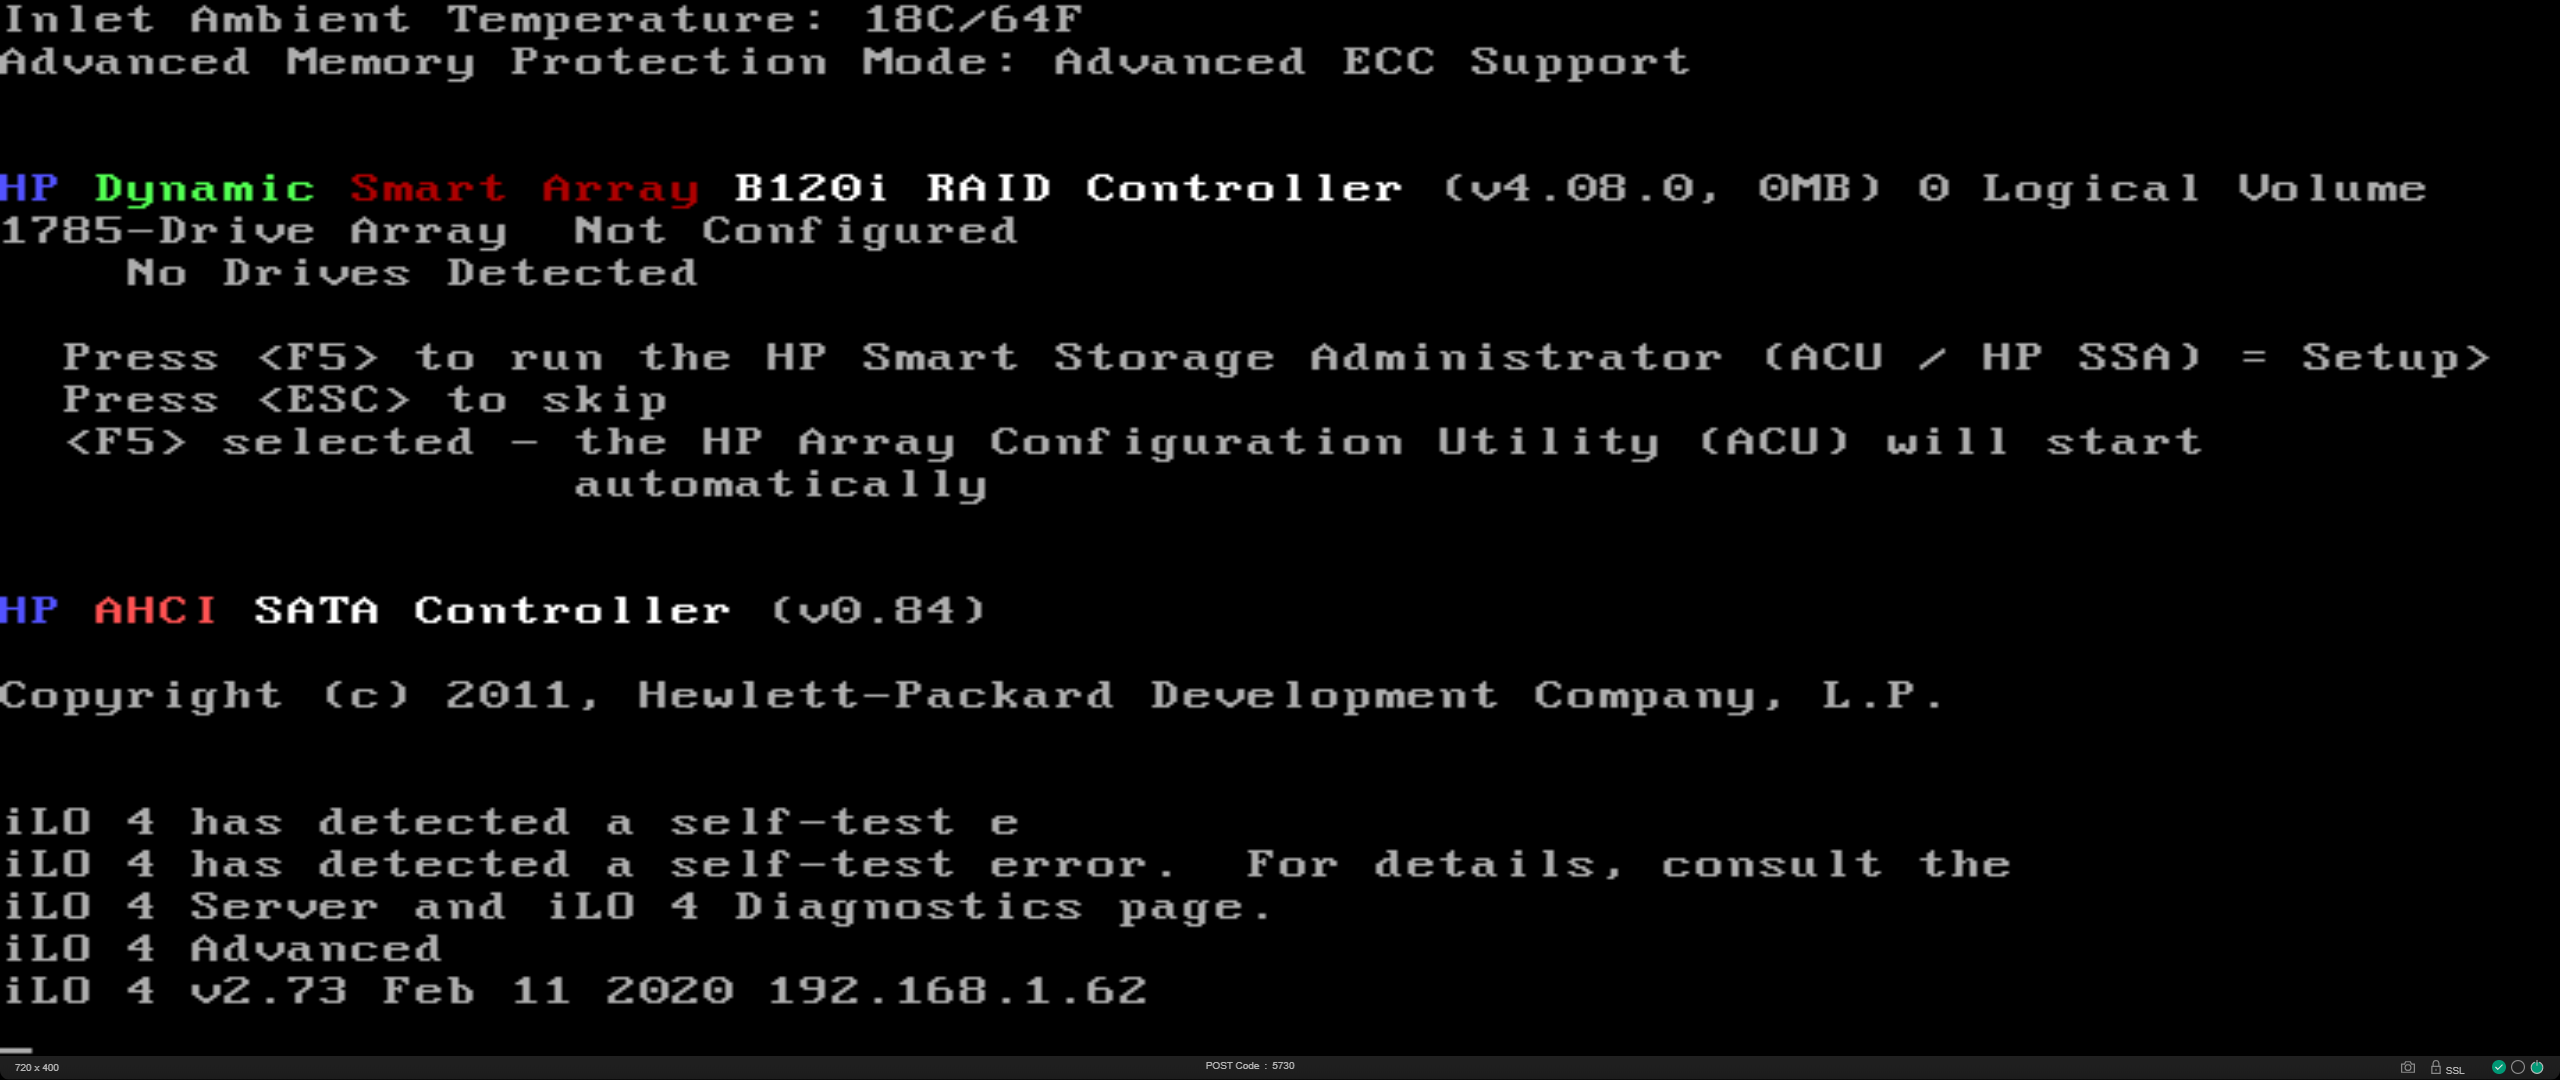Screen dimensions: 2560x1080
Task: Click the blinking cursor below the iLO lines
Action: [x=16, y=1050]
